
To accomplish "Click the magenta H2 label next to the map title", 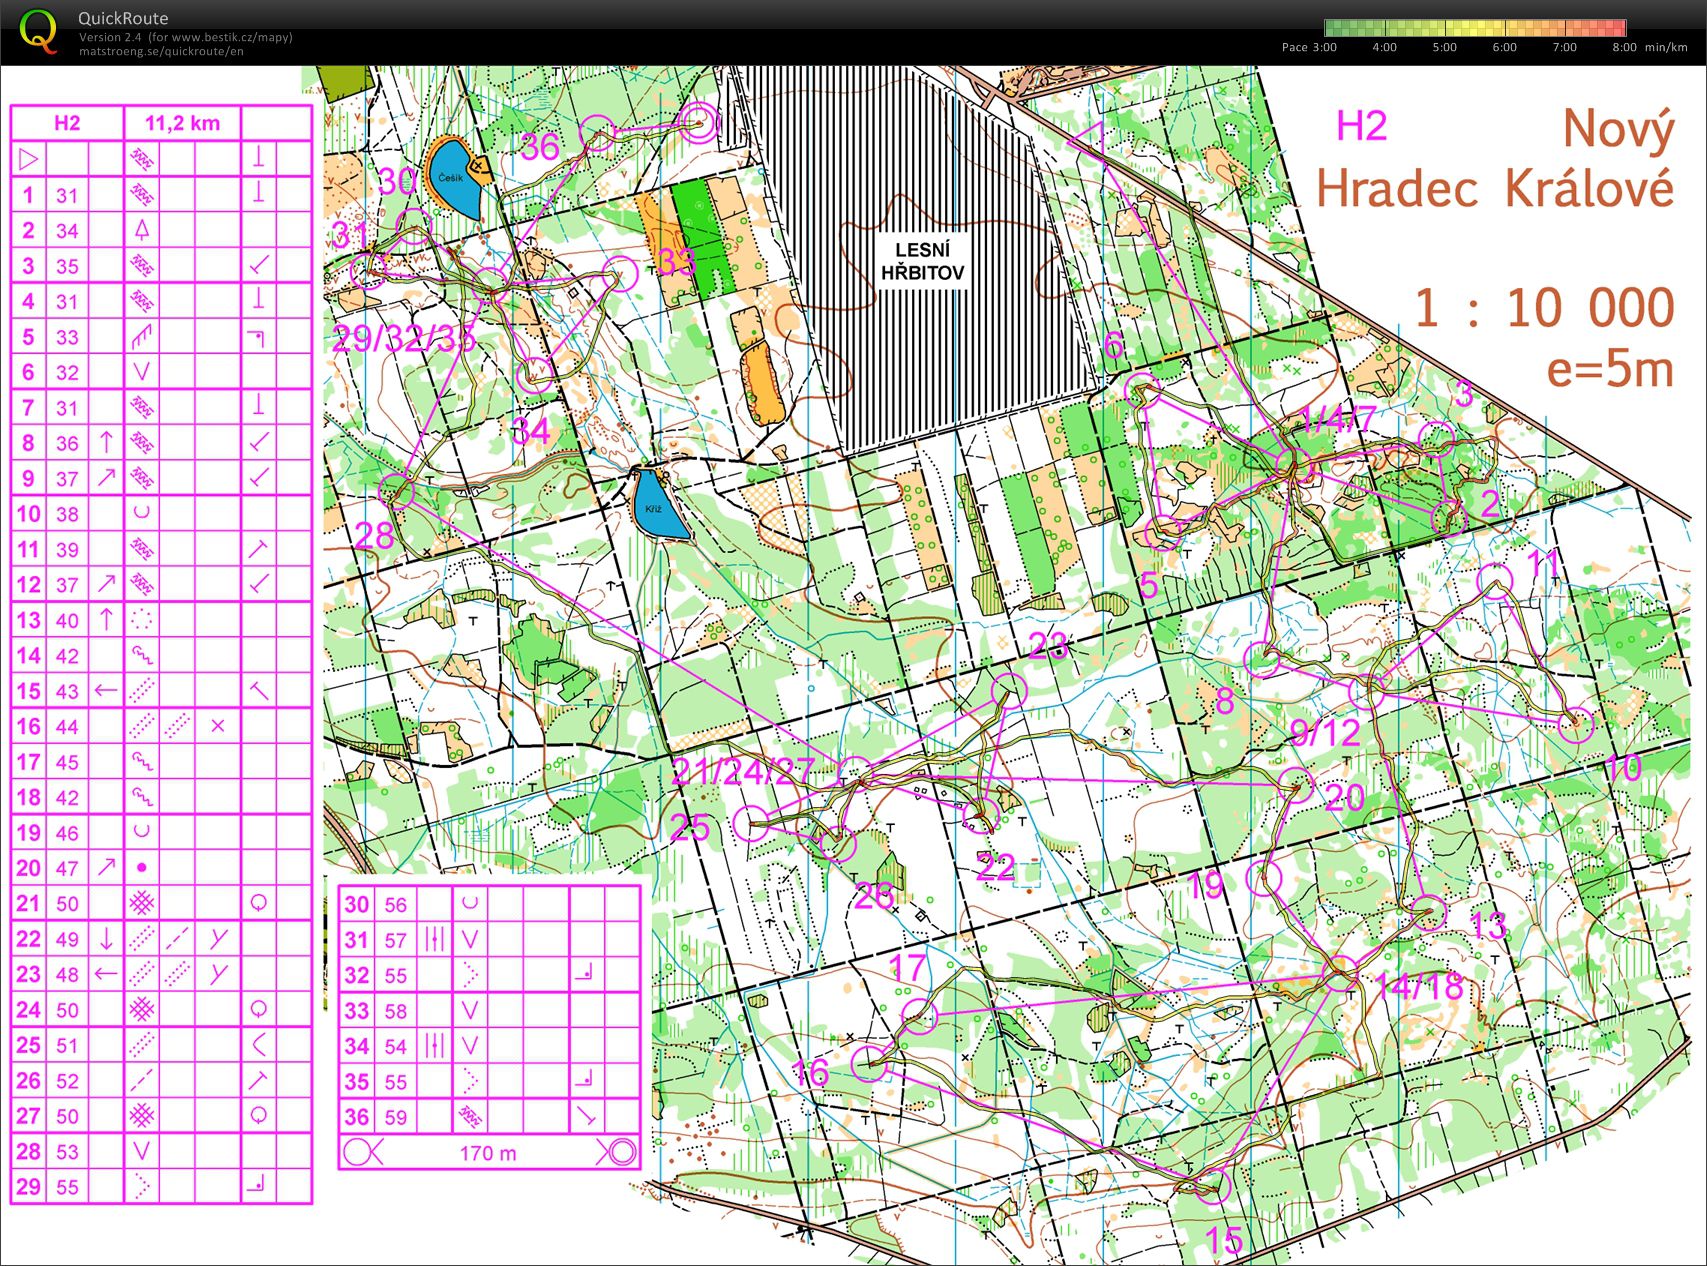I will click(x=1362, y=126).
